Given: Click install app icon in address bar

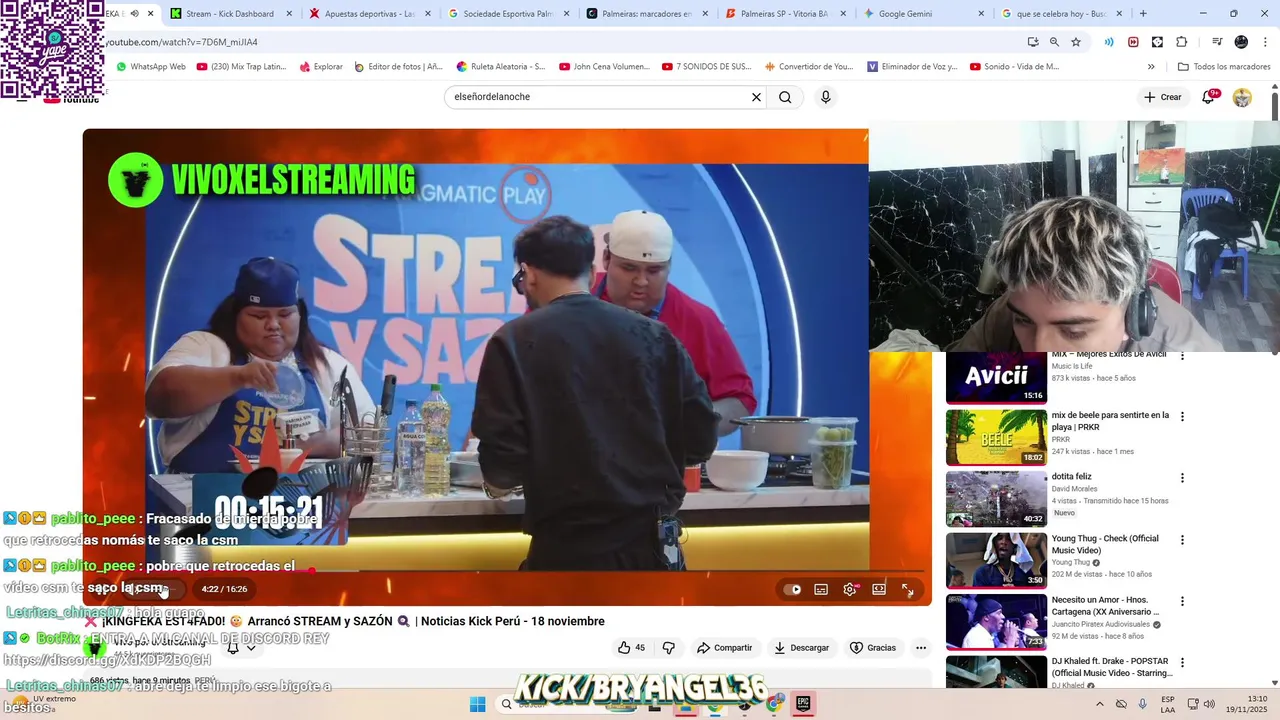Looking at the screenshot, I should [x=1033, y=42].
